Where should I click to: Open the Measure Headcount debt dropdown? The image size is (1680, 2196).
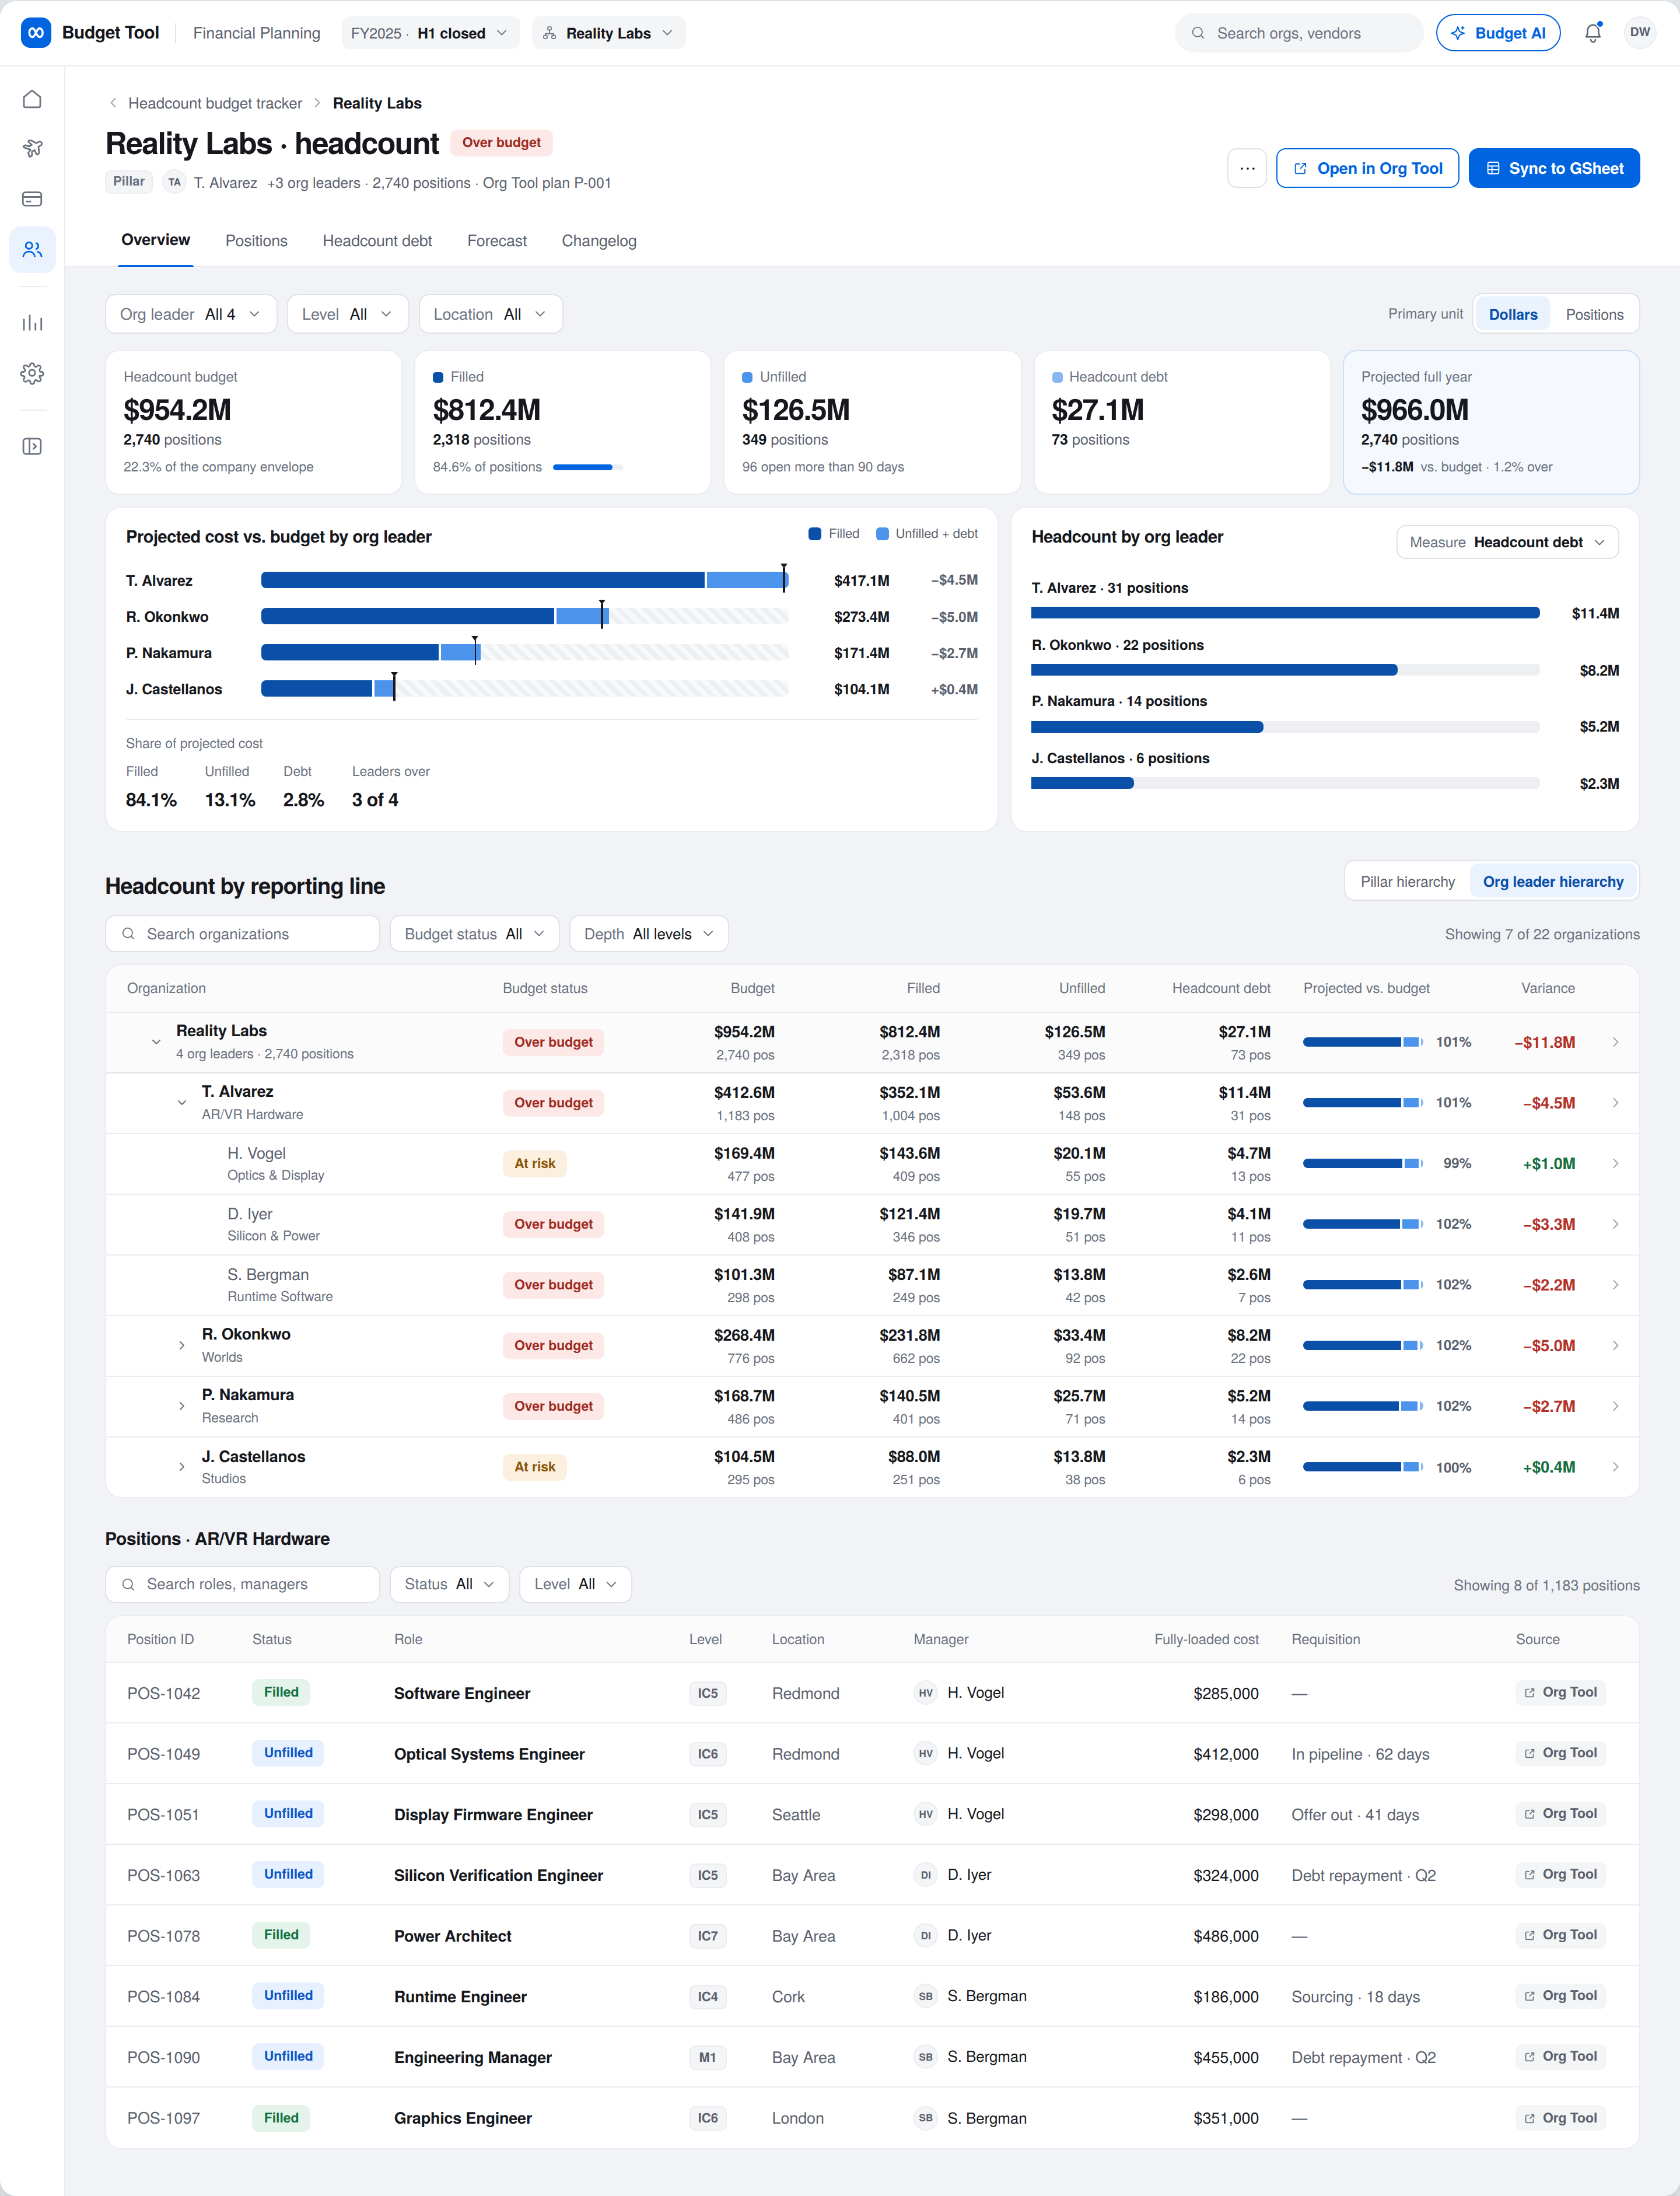[1507, 542]
